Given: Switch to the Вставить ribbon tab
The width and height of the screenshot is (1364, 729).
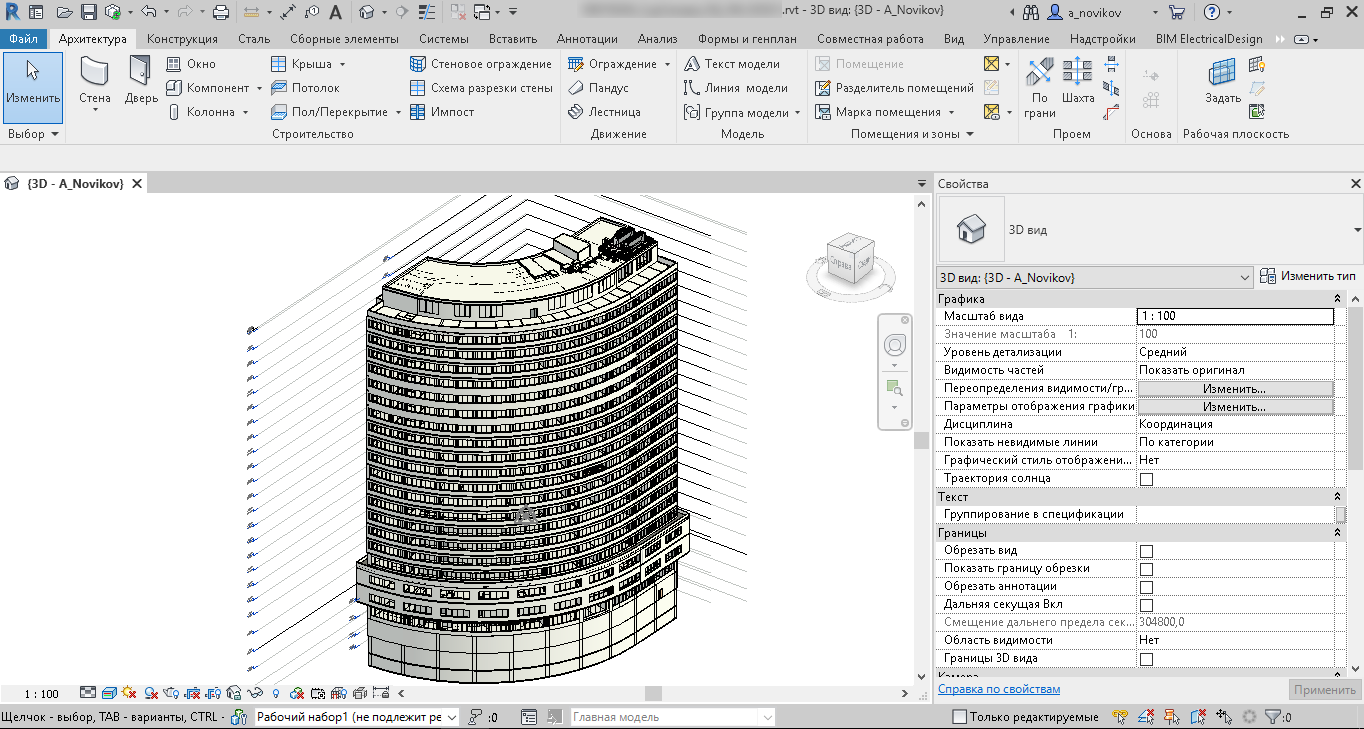Looking at the screenshot, I should (513, 39).
